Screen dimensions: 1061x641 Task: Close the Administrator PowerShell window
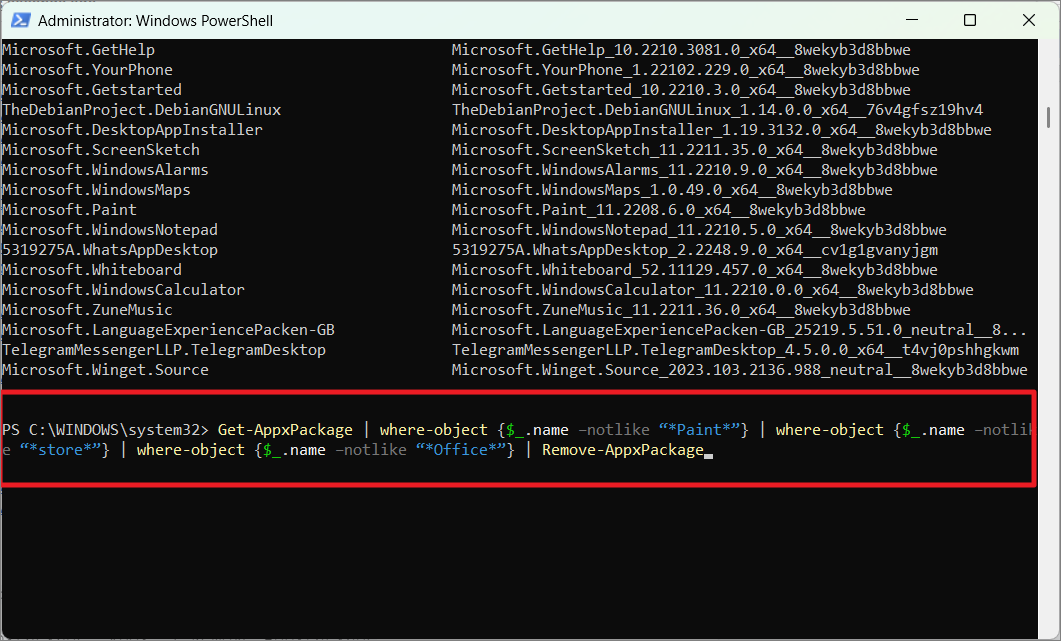1029,20
